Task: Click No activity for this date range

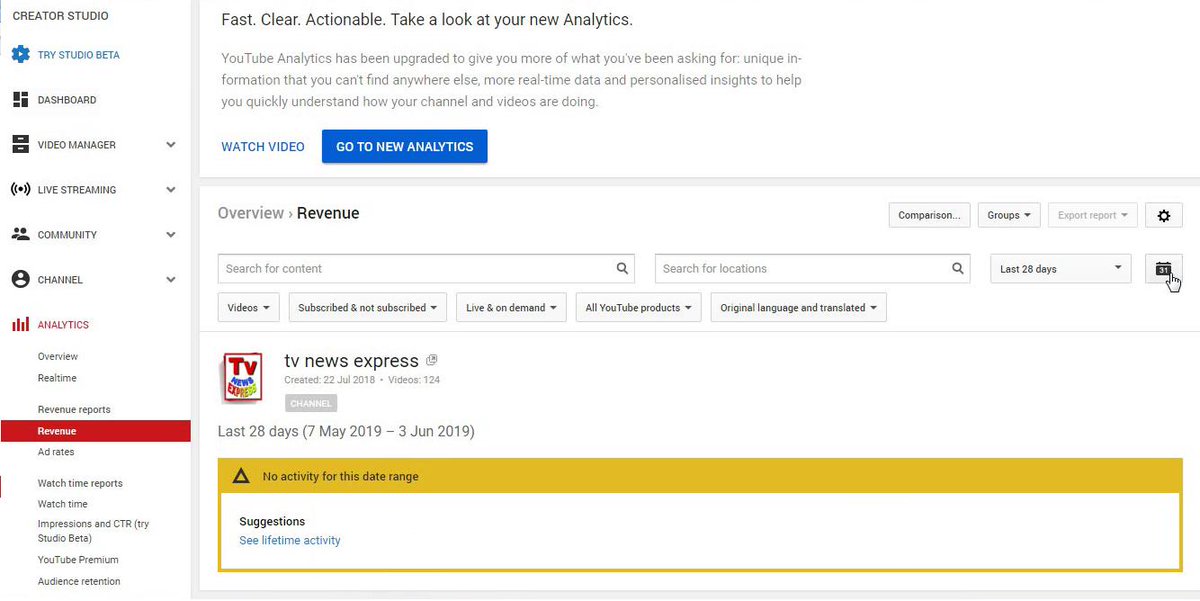Action: [341, 476]
